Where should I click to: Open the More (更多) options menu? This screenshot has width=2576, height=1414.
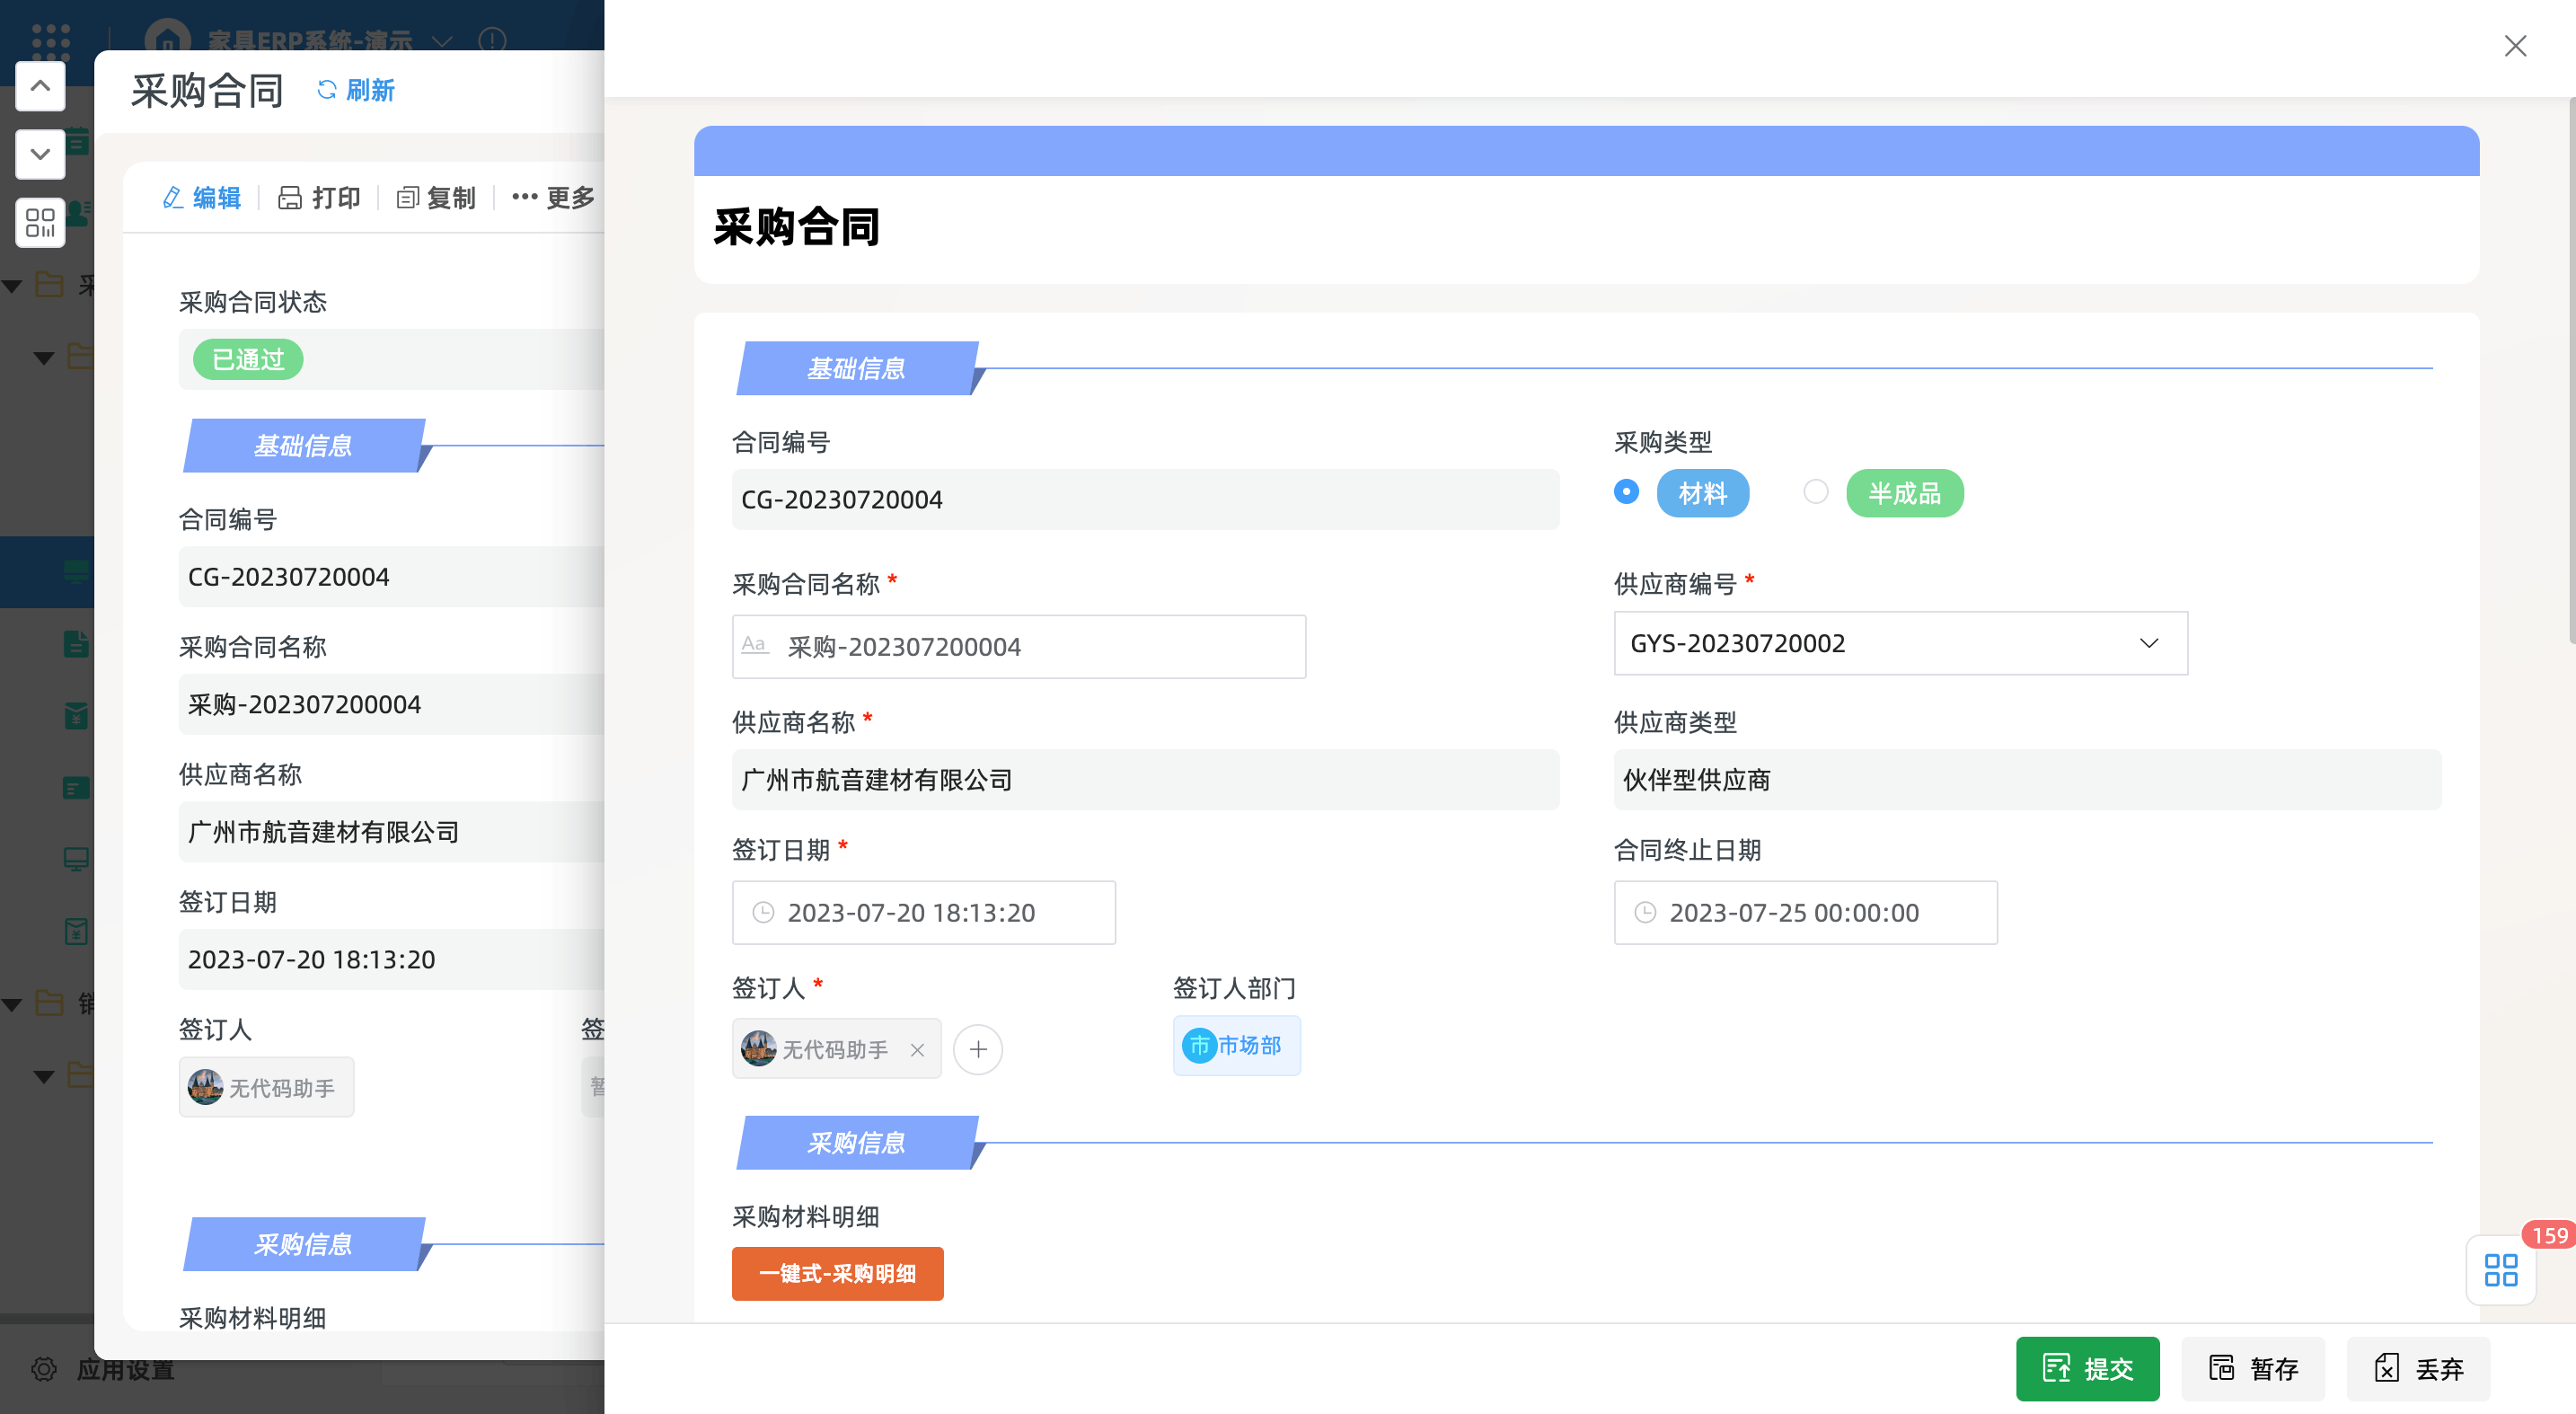554,198
